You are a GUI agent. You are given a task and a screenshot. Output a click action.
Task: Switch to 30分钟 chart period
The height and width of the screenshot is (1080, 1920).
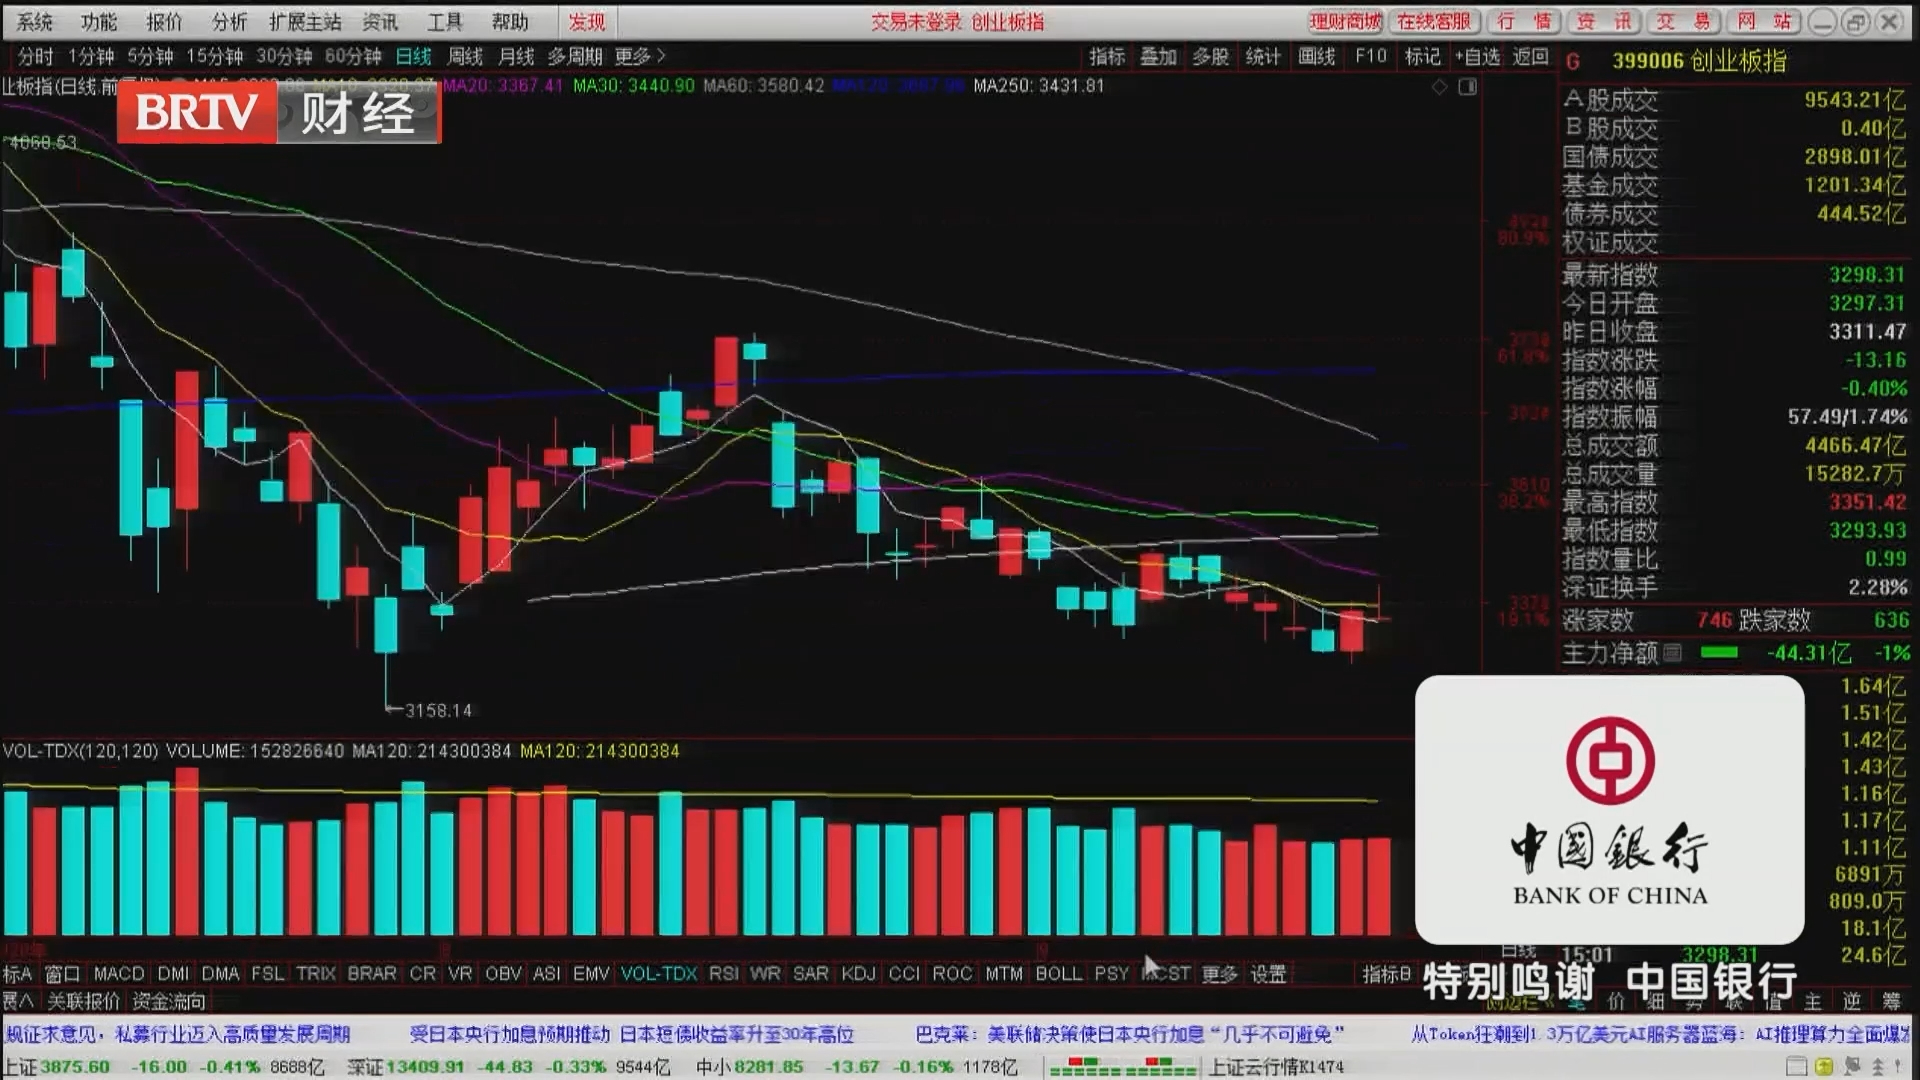point(284,57)
